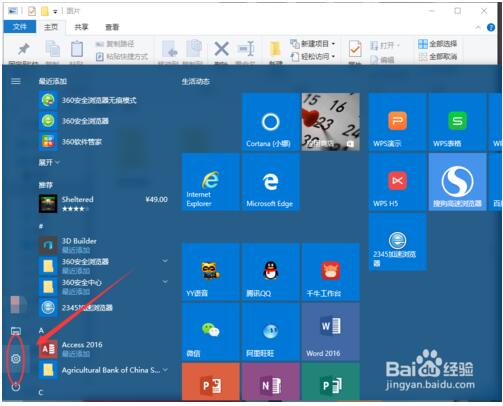Click 复制路径 in Explorer ribbon

tap(115, 44)
